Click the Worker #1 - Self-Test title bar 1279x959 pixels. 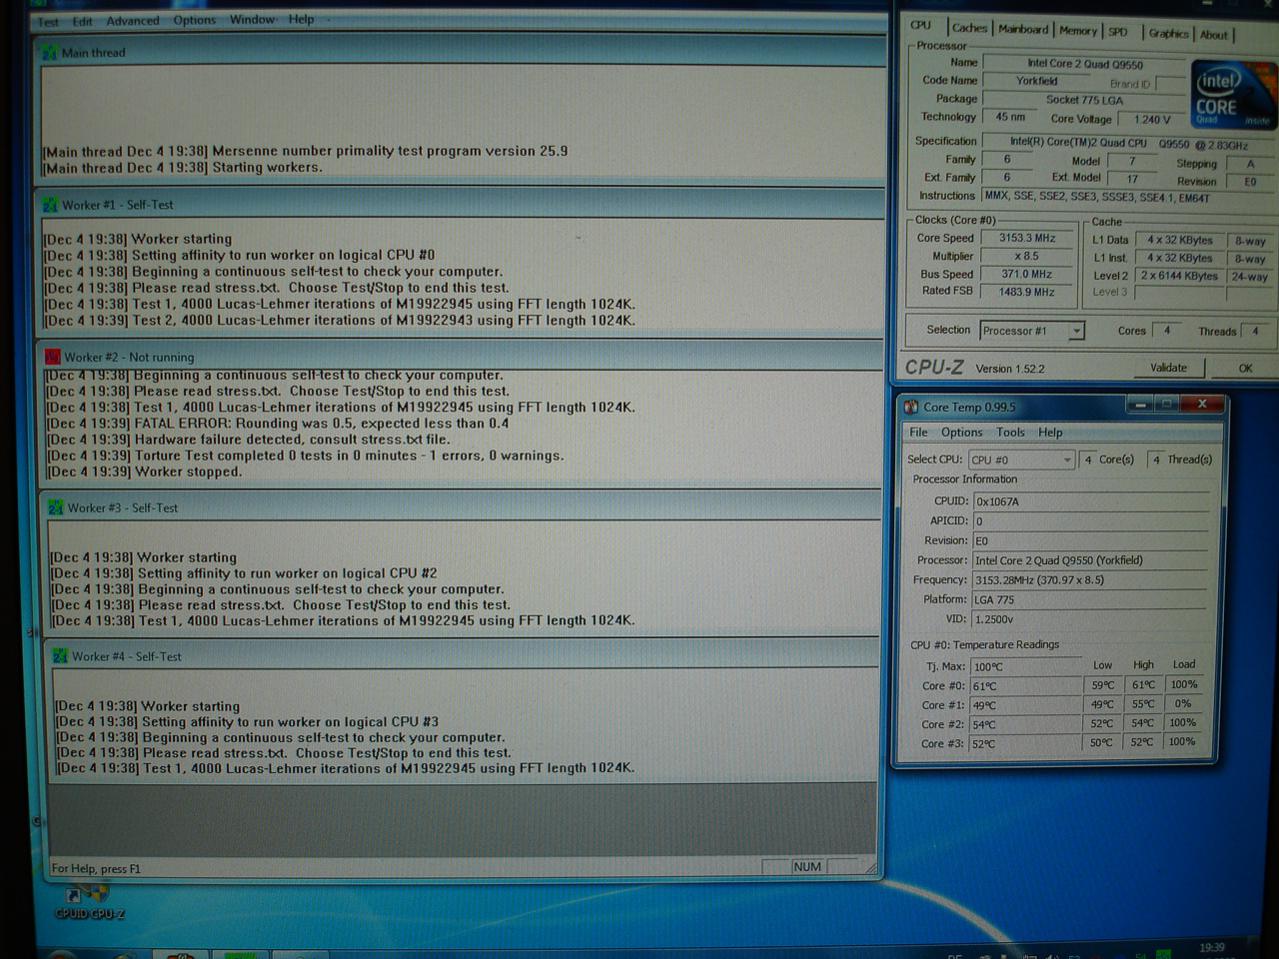461,205
